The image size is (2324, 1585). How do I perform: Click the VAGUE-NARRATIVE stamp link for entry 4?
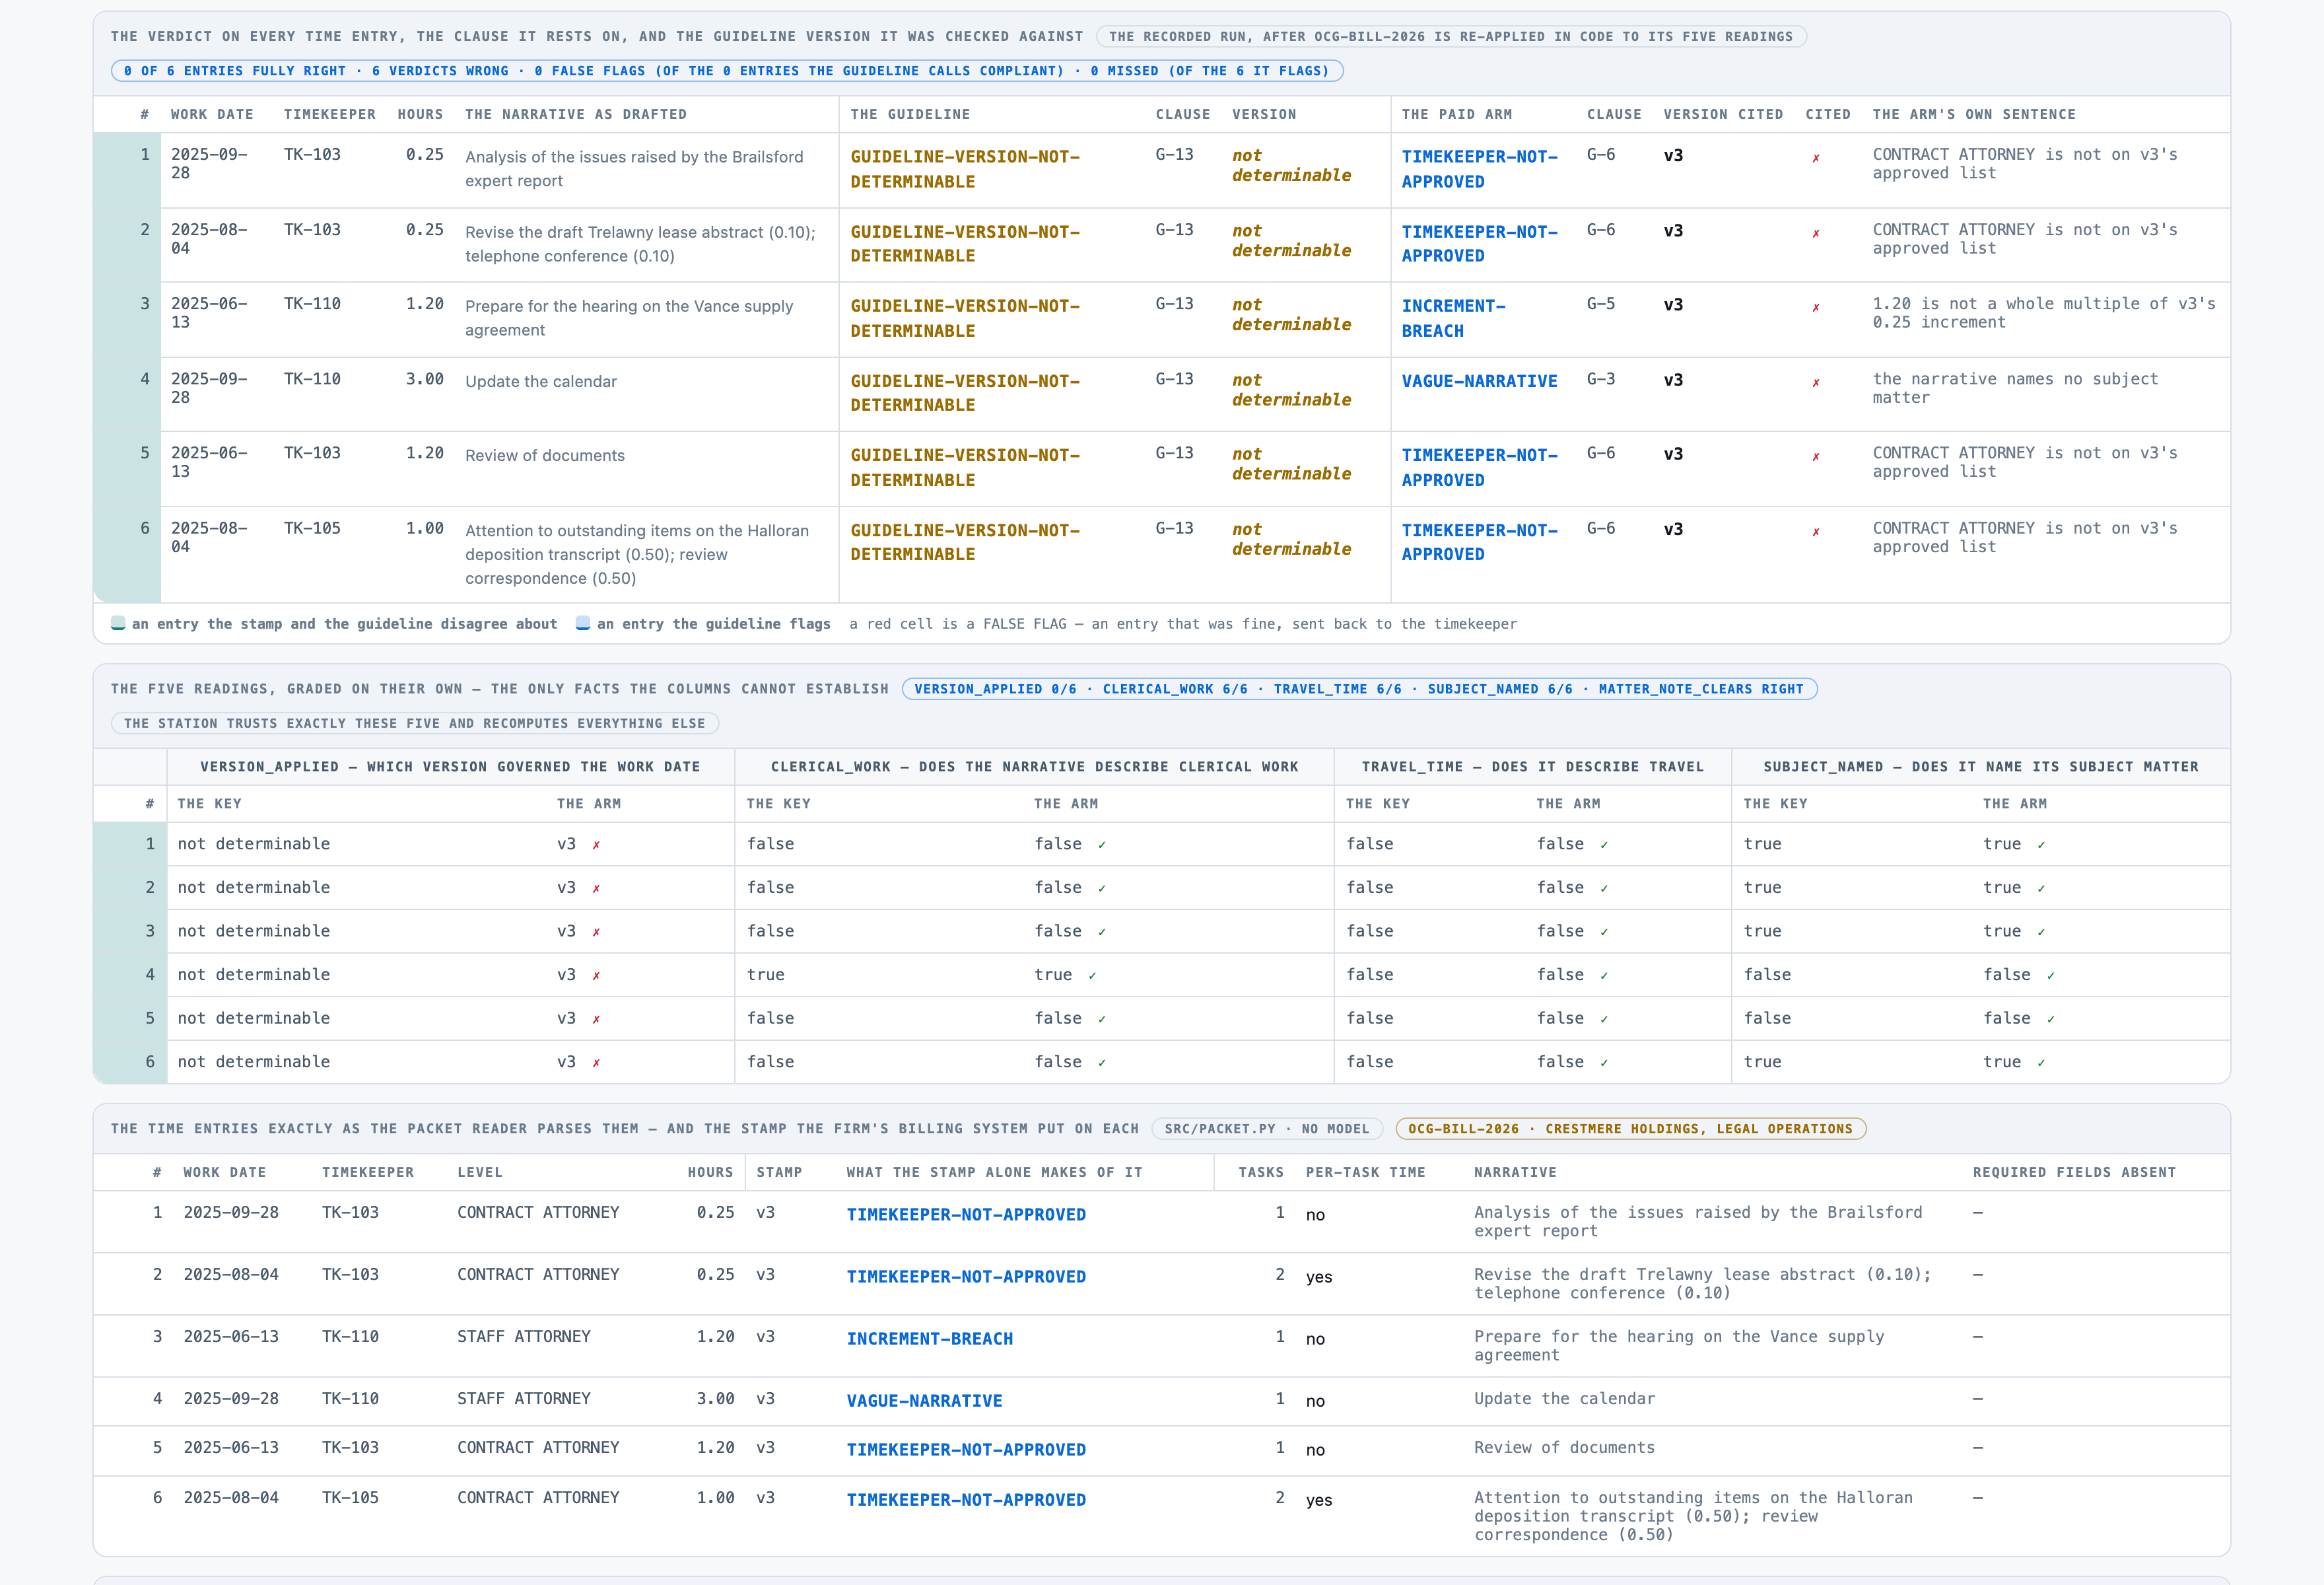click(924, 1400)
